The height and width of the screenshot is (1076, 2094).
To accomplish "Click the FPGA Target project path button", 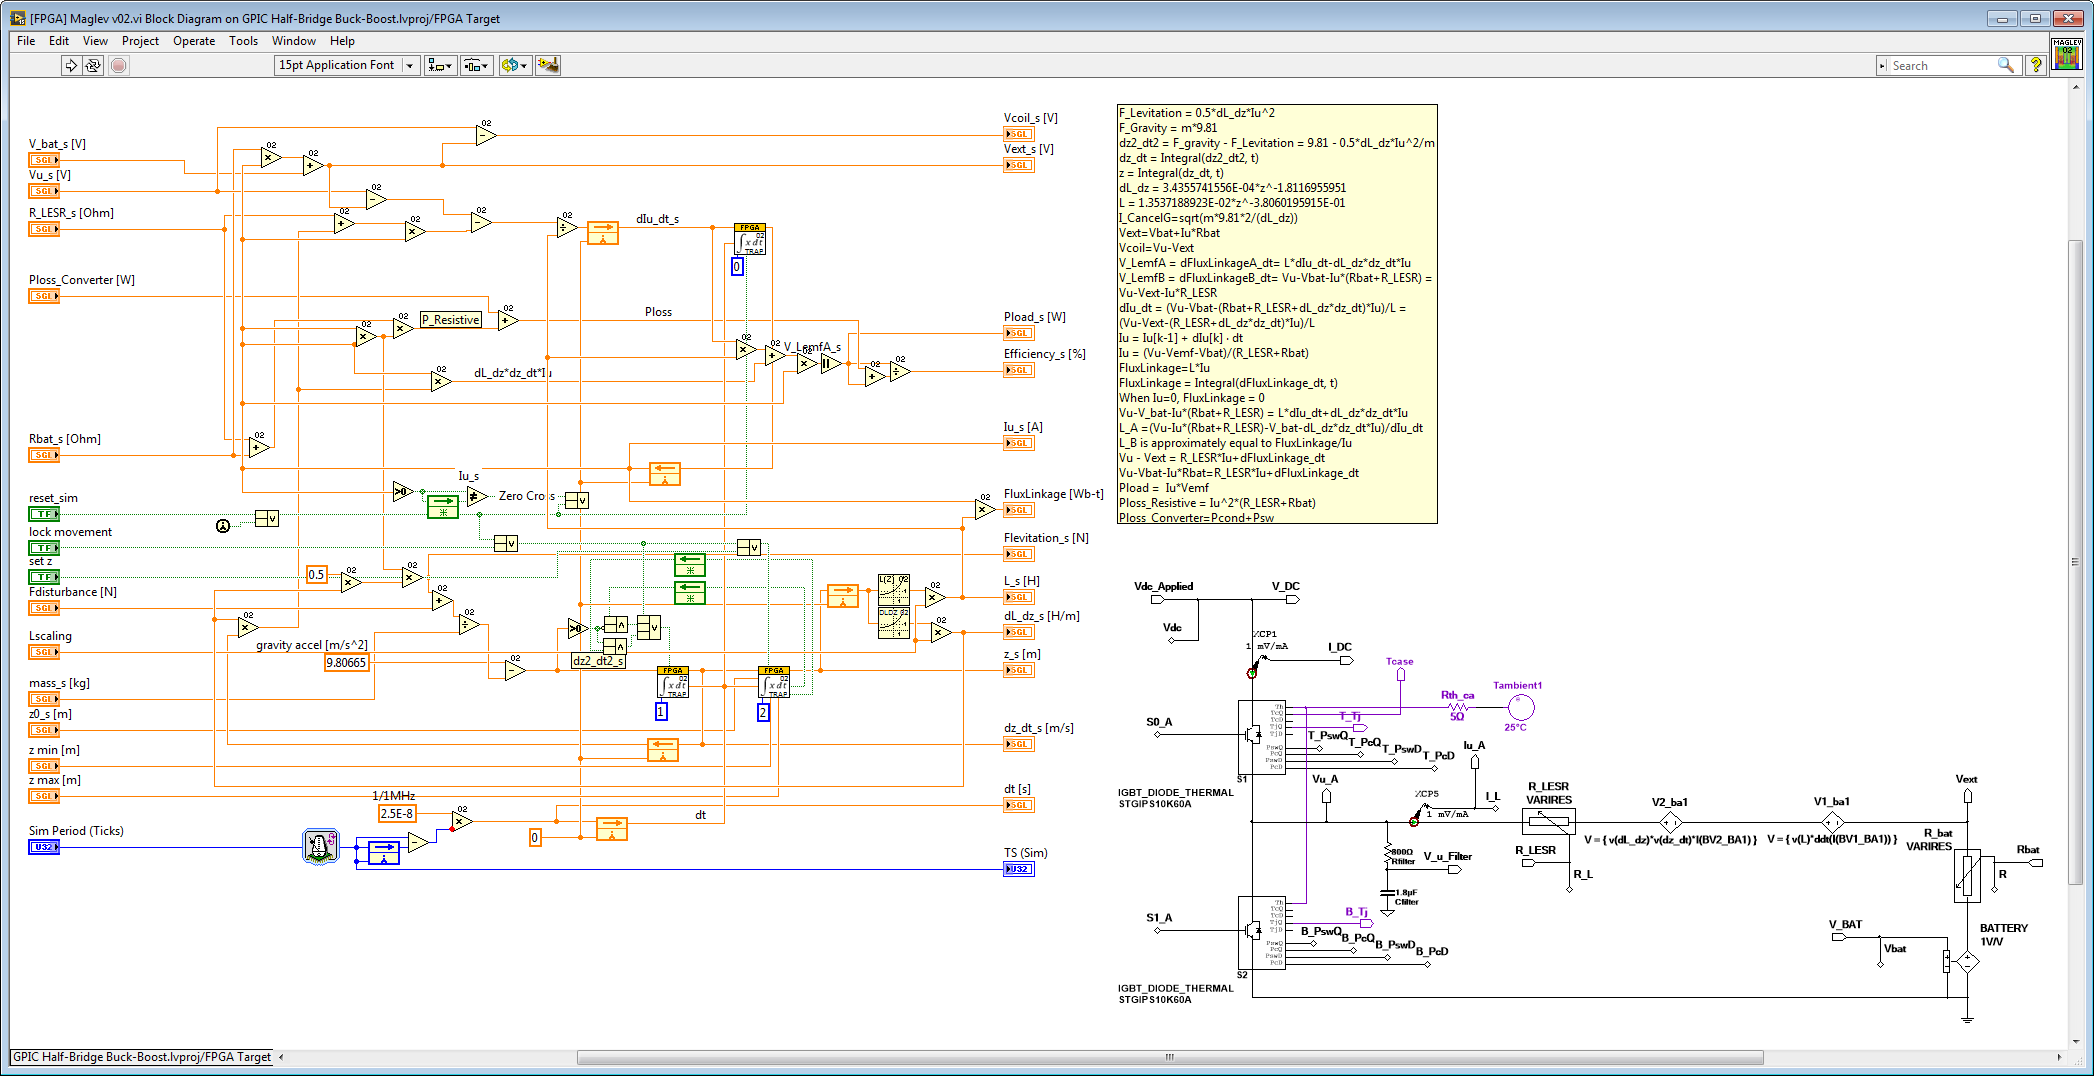I will 142,1057.
